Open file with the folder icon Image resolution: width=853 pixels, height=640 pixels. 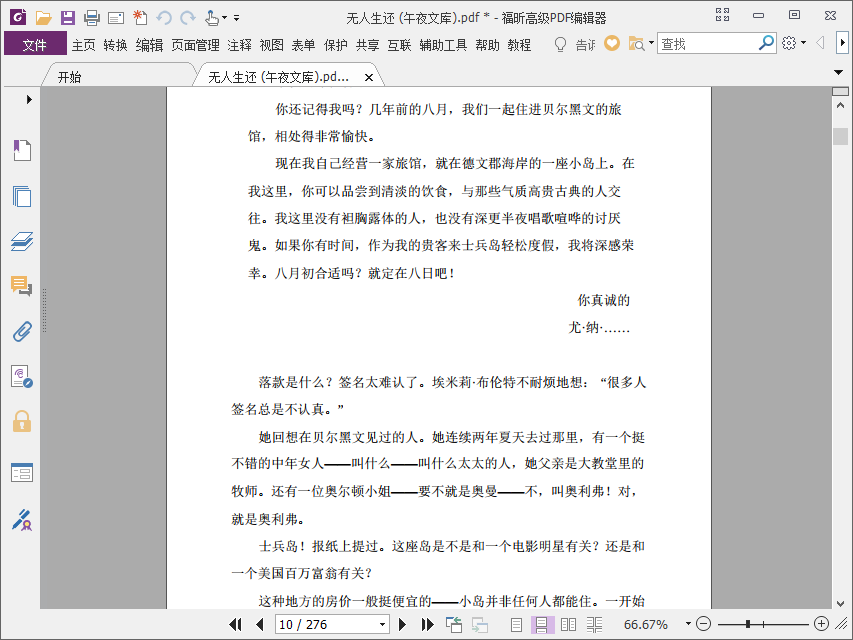click(43, 18)
